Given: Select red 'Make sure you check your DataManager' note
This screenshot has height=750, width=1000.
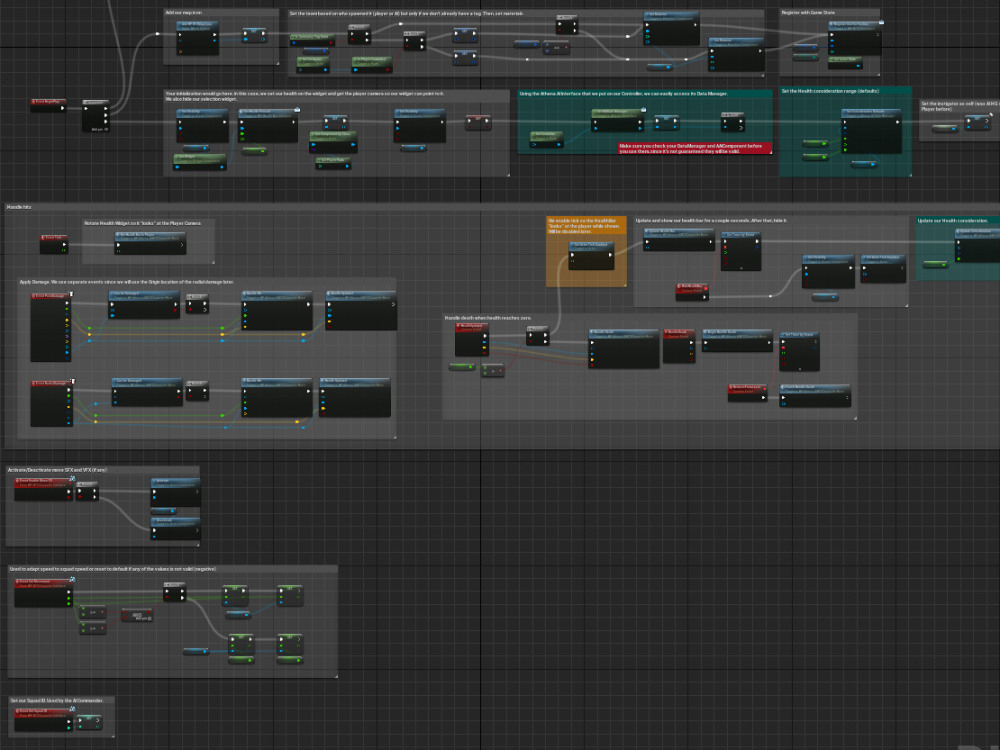Looking at the screenshot, I should (x=695, y=148).
